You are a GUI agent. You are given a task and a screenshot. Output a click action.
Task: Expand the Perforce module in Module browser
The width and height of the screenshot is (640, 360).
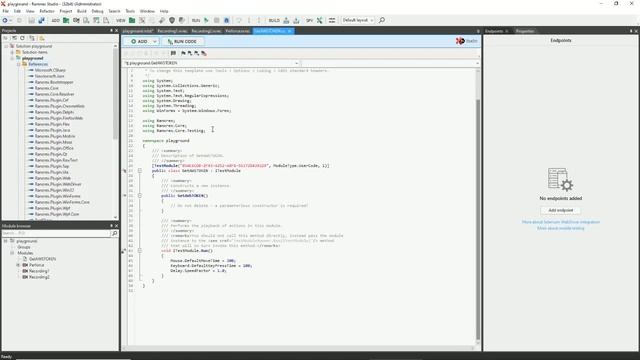point(18,265)
